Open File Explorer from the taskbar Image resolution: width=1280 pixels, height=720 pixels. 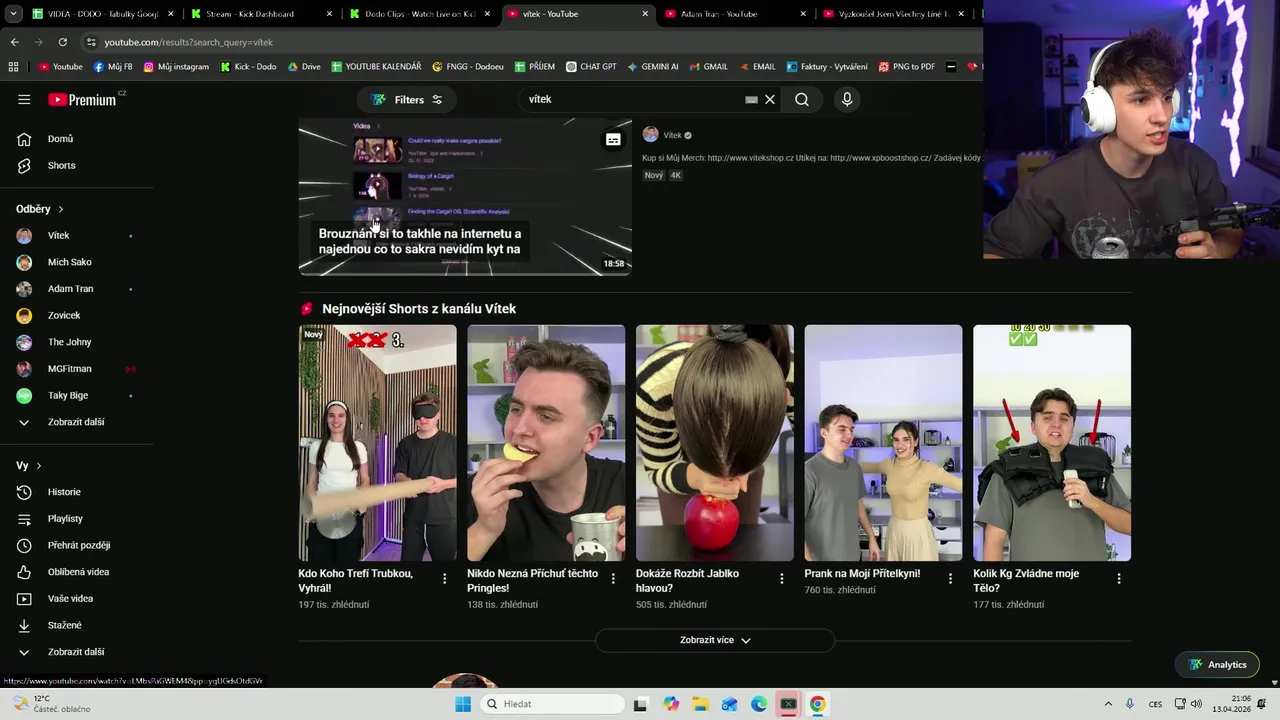click(700, 704)
